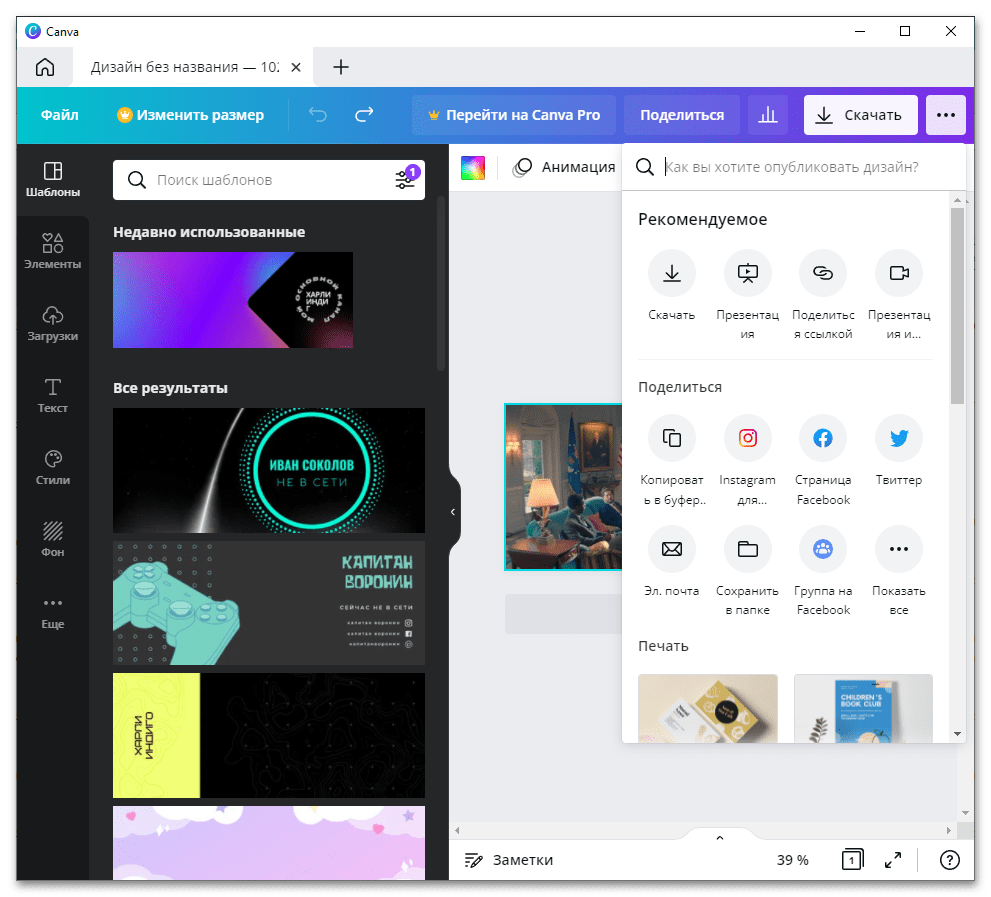Click the Скачать download button in the header
This screenshot has width=991, height=897.
tap(861, 115)
